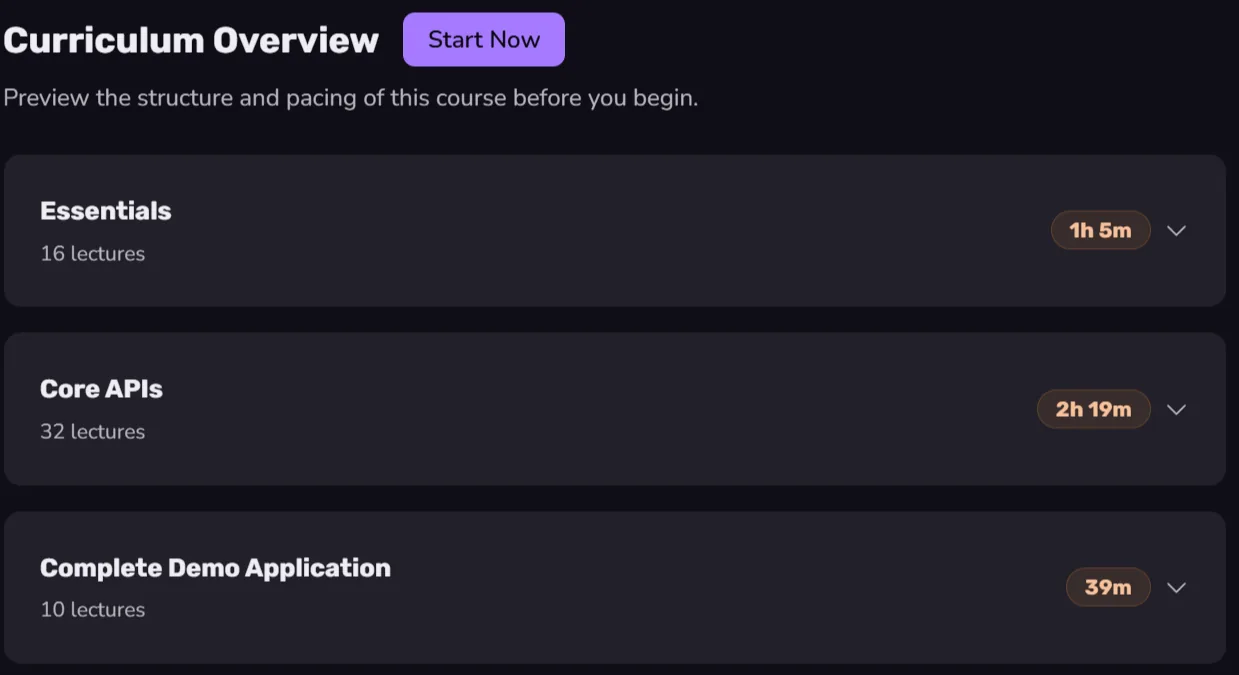Click the 10 lectures label

point(93,610)
